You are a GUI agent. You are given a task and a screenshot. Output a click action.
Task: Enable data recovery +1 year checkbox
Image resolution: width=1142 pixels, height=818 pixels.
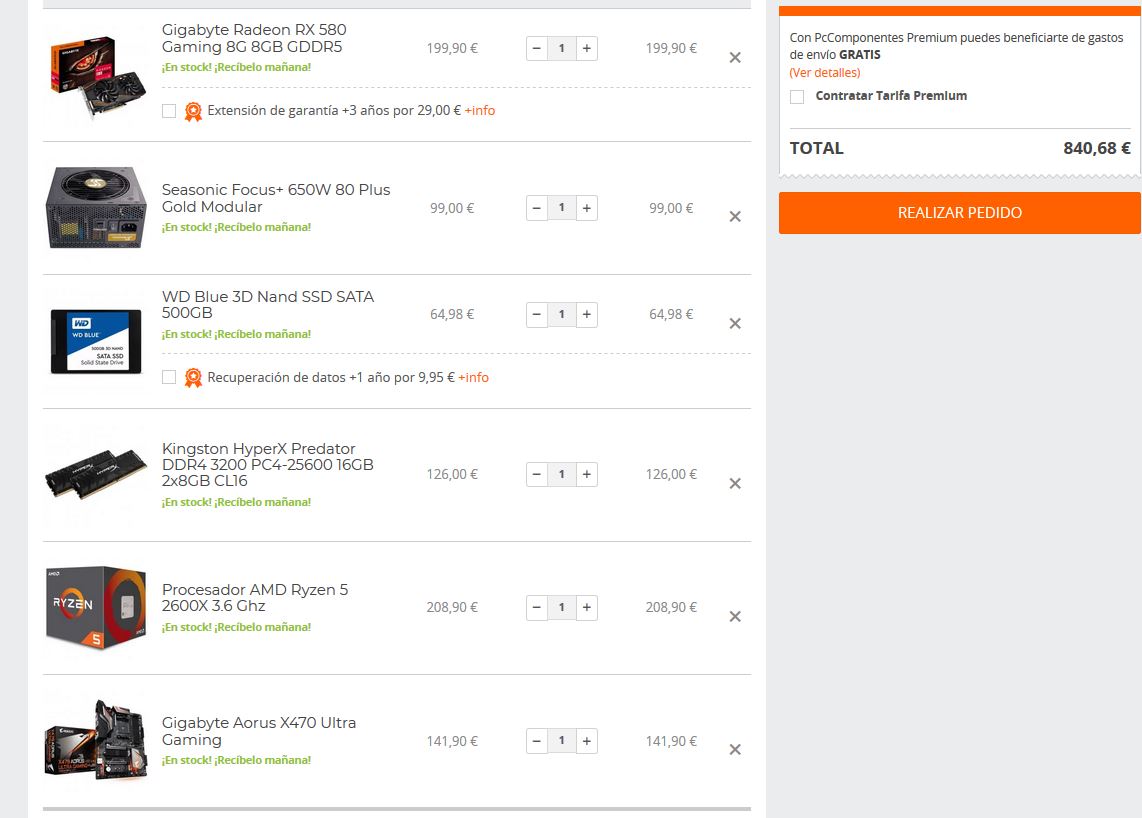169,377
